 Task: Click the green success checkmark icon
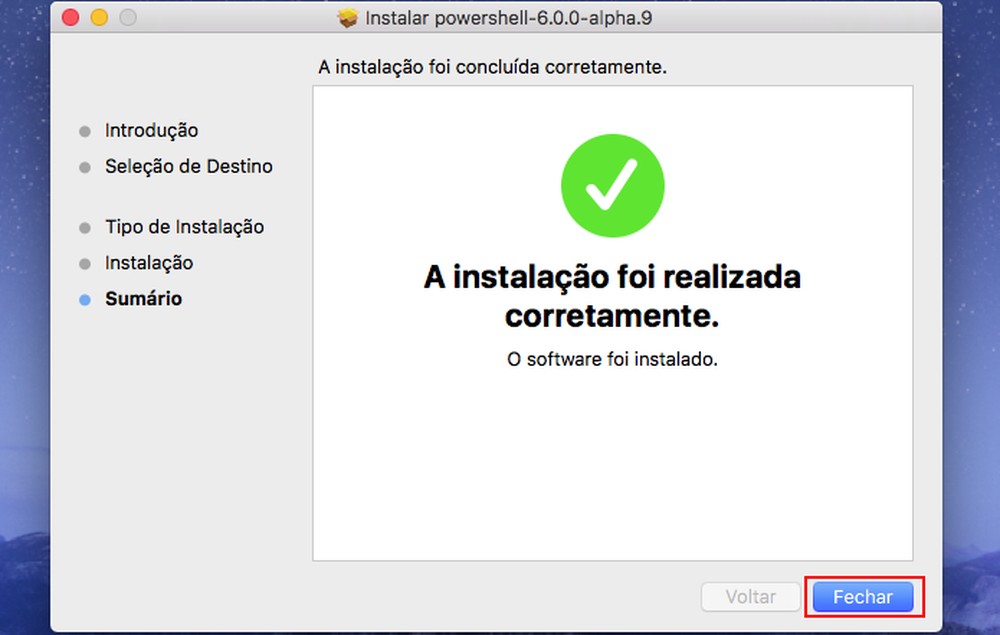(613, 185)
